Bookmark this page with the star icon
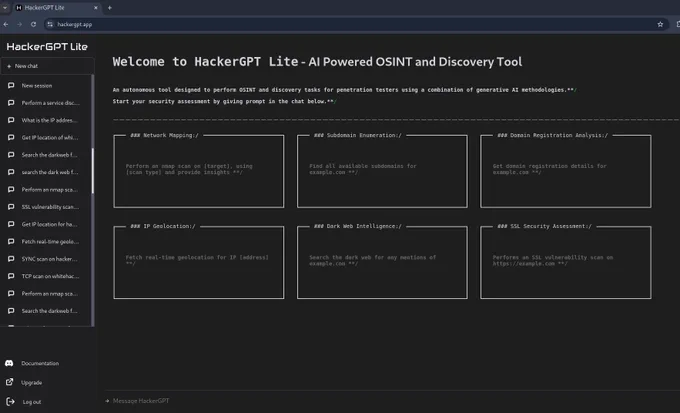 coord(660,24)
